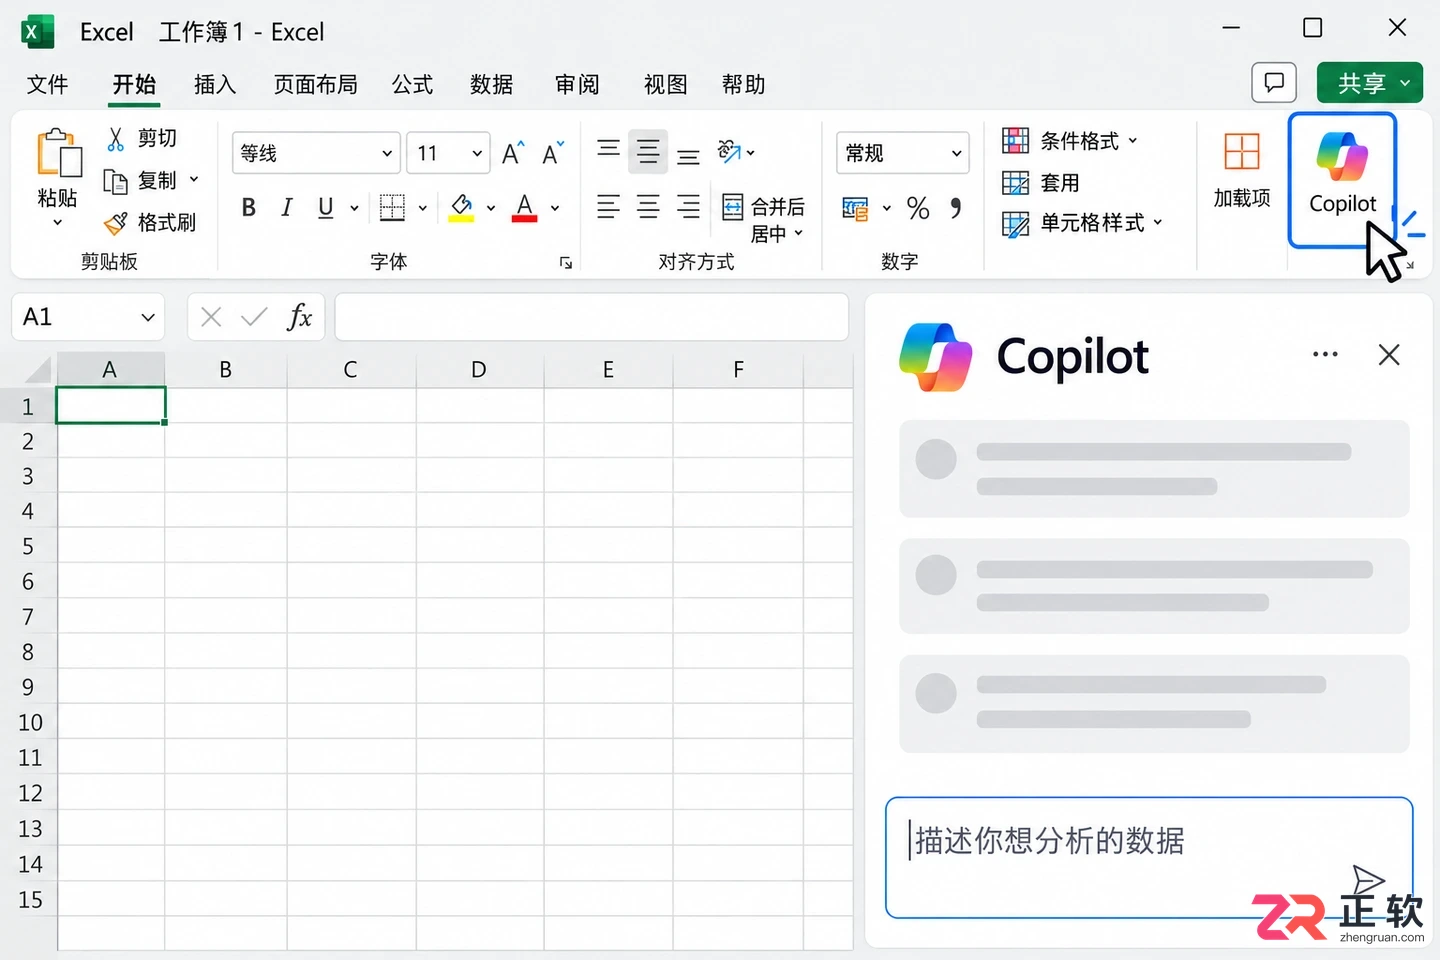Click the fill color bucket icon
Viewport: 1440px width, 960px height.
tap(461, 207)
